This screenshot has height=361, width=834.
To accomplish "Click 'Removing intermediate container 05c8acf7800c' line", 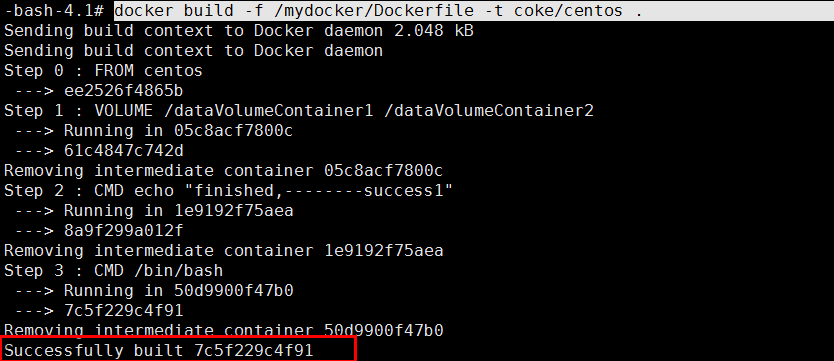I will (224, 171).
